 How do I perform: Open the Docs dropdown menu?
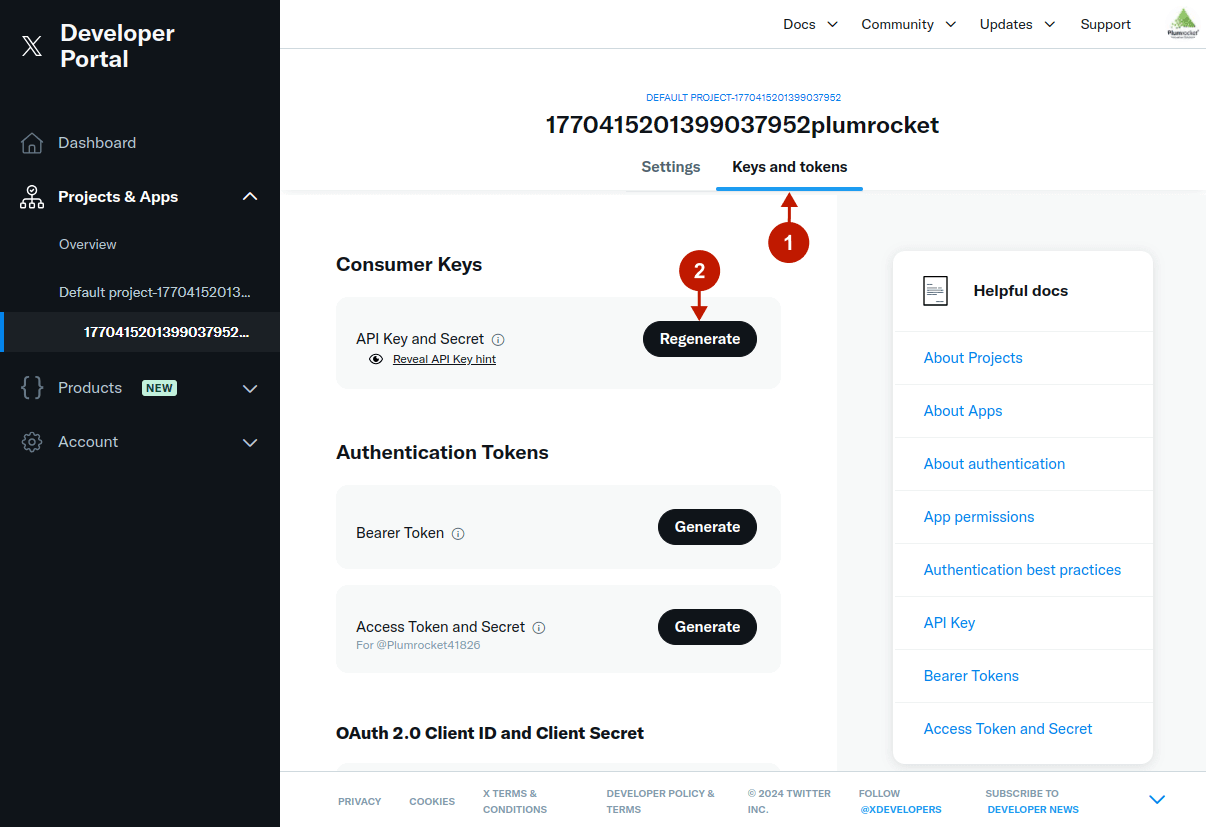click(810, 24)
